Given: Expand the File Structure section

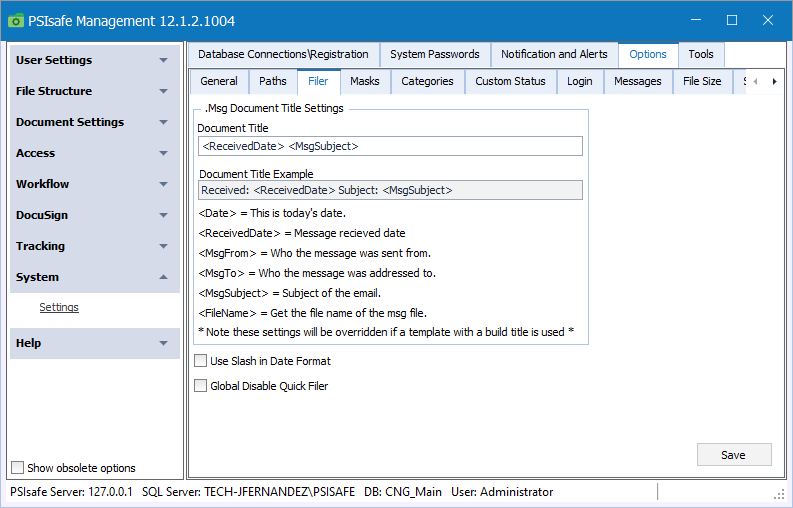Looking at the screenshot, I should pos(95,91).
